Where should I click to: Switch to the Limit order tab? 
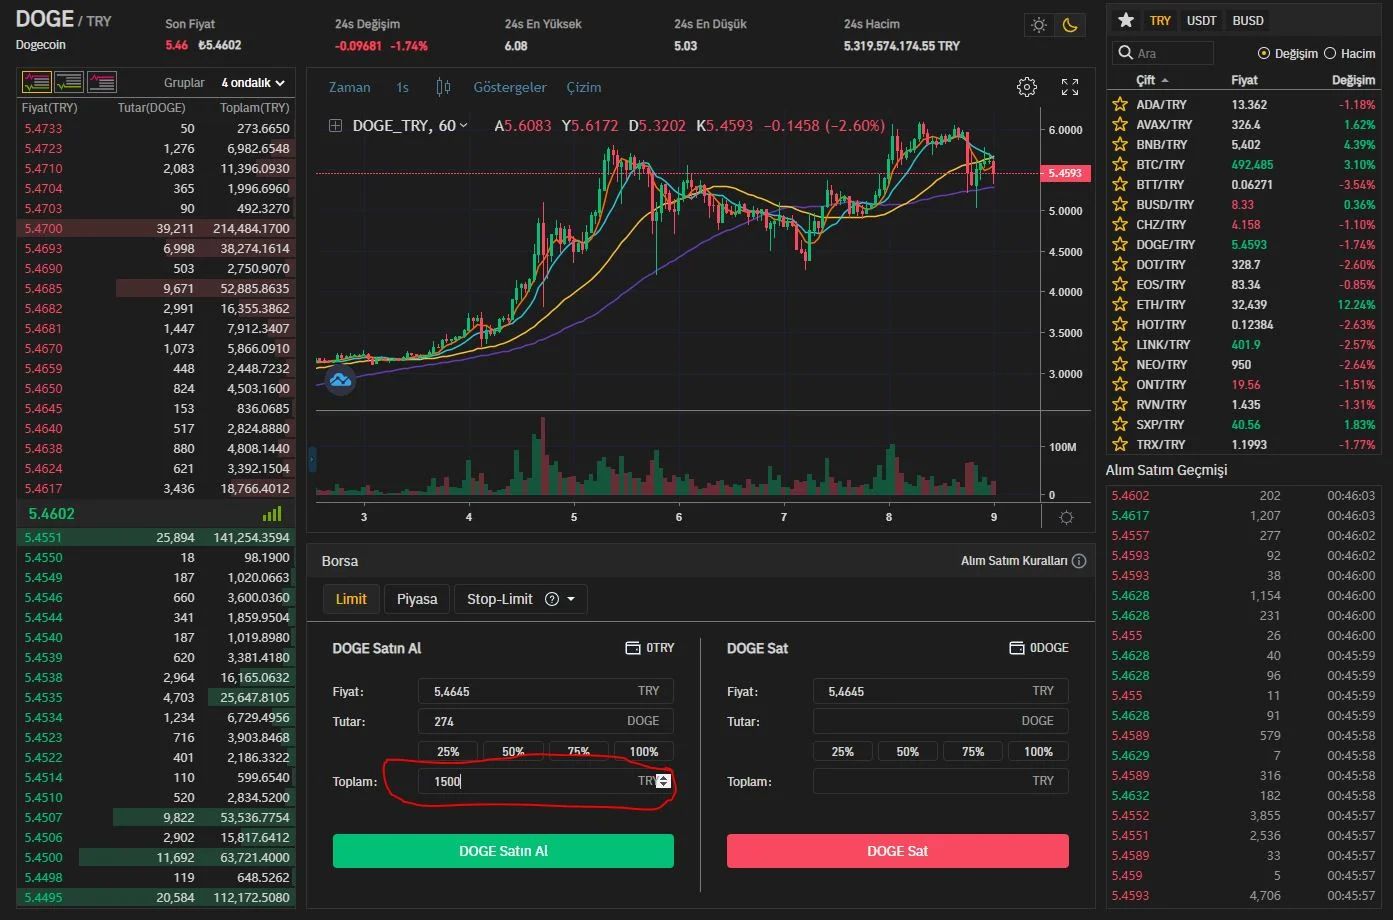(351, 599)
